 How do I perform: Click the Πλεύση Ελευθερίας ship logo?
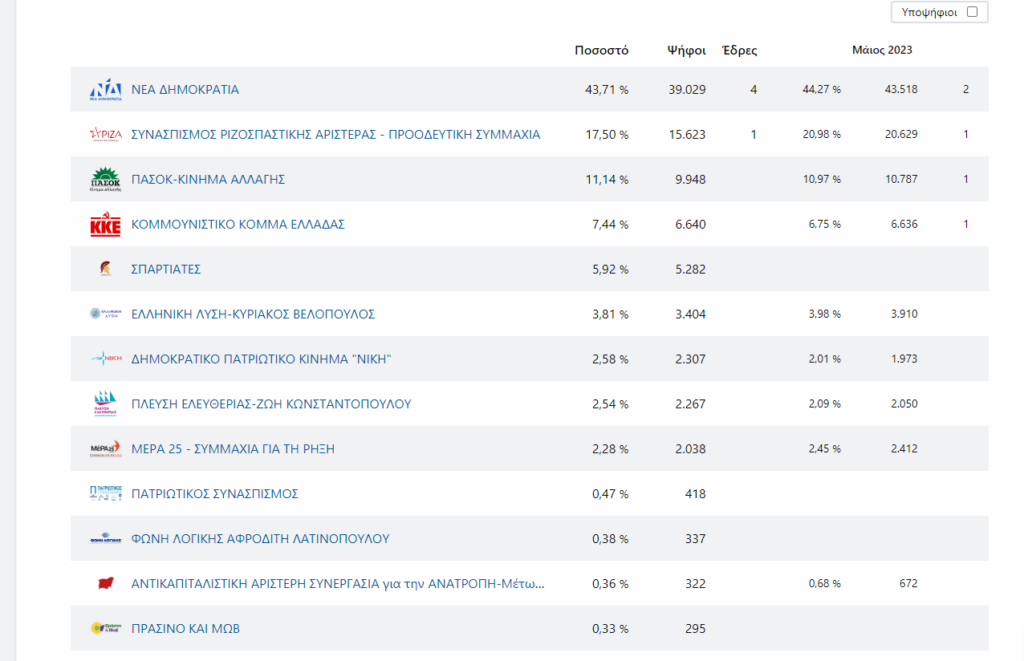coord(105,404)
